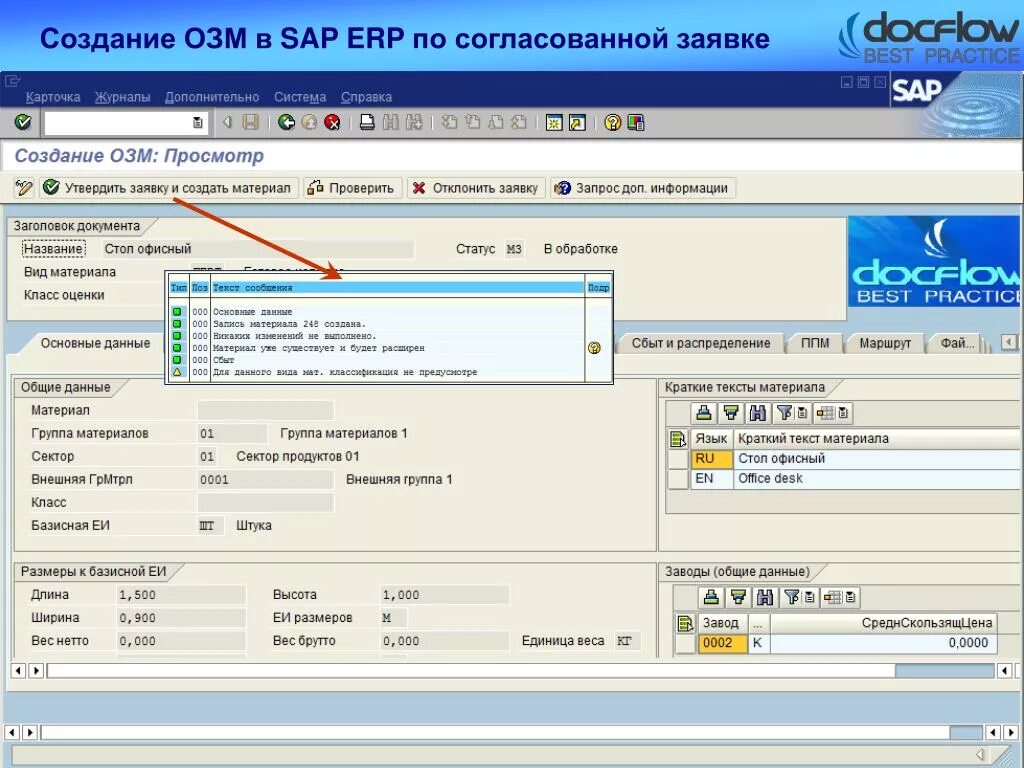This screenshot has width=1024, height=768.
Task: Select row selector for plant '0002'
Action: coord(685,643)
